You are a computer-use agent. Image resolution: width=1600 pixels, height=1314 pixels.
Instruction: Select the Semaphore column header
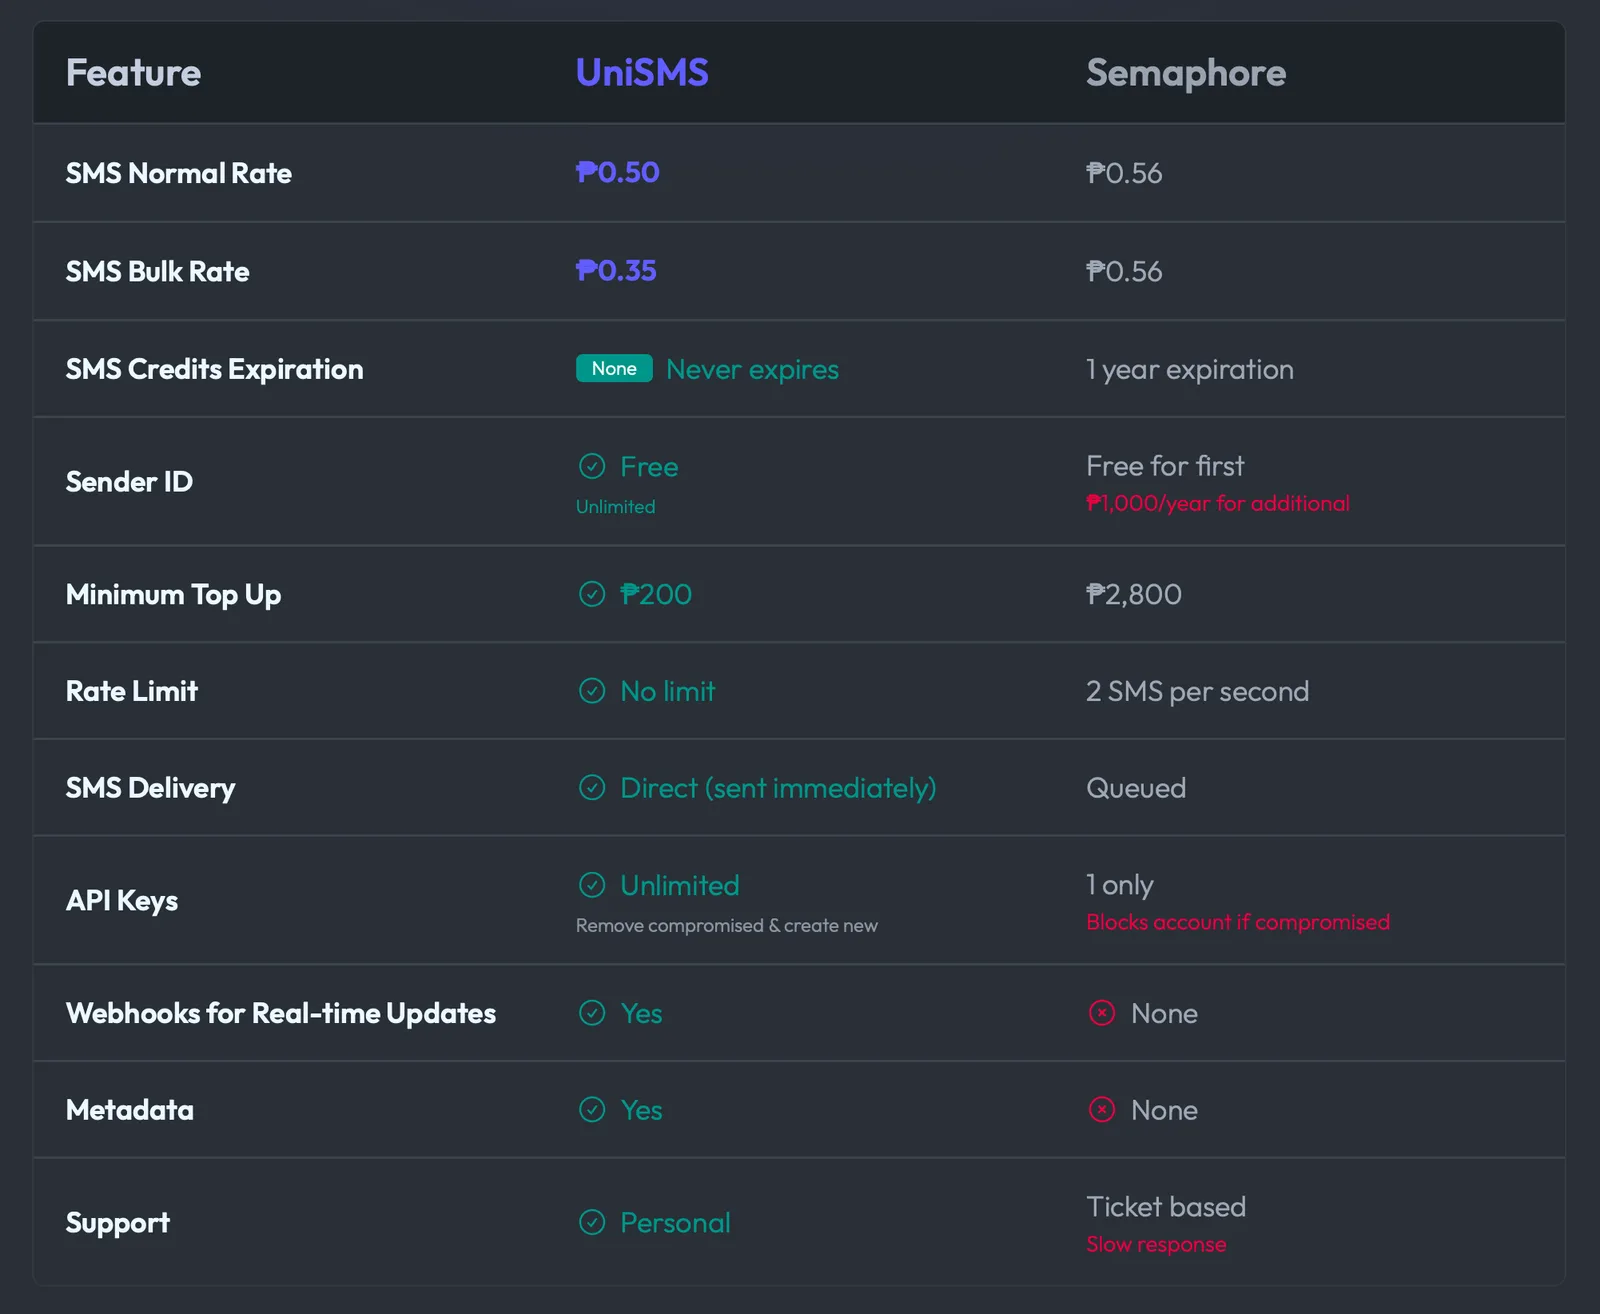1186,73
